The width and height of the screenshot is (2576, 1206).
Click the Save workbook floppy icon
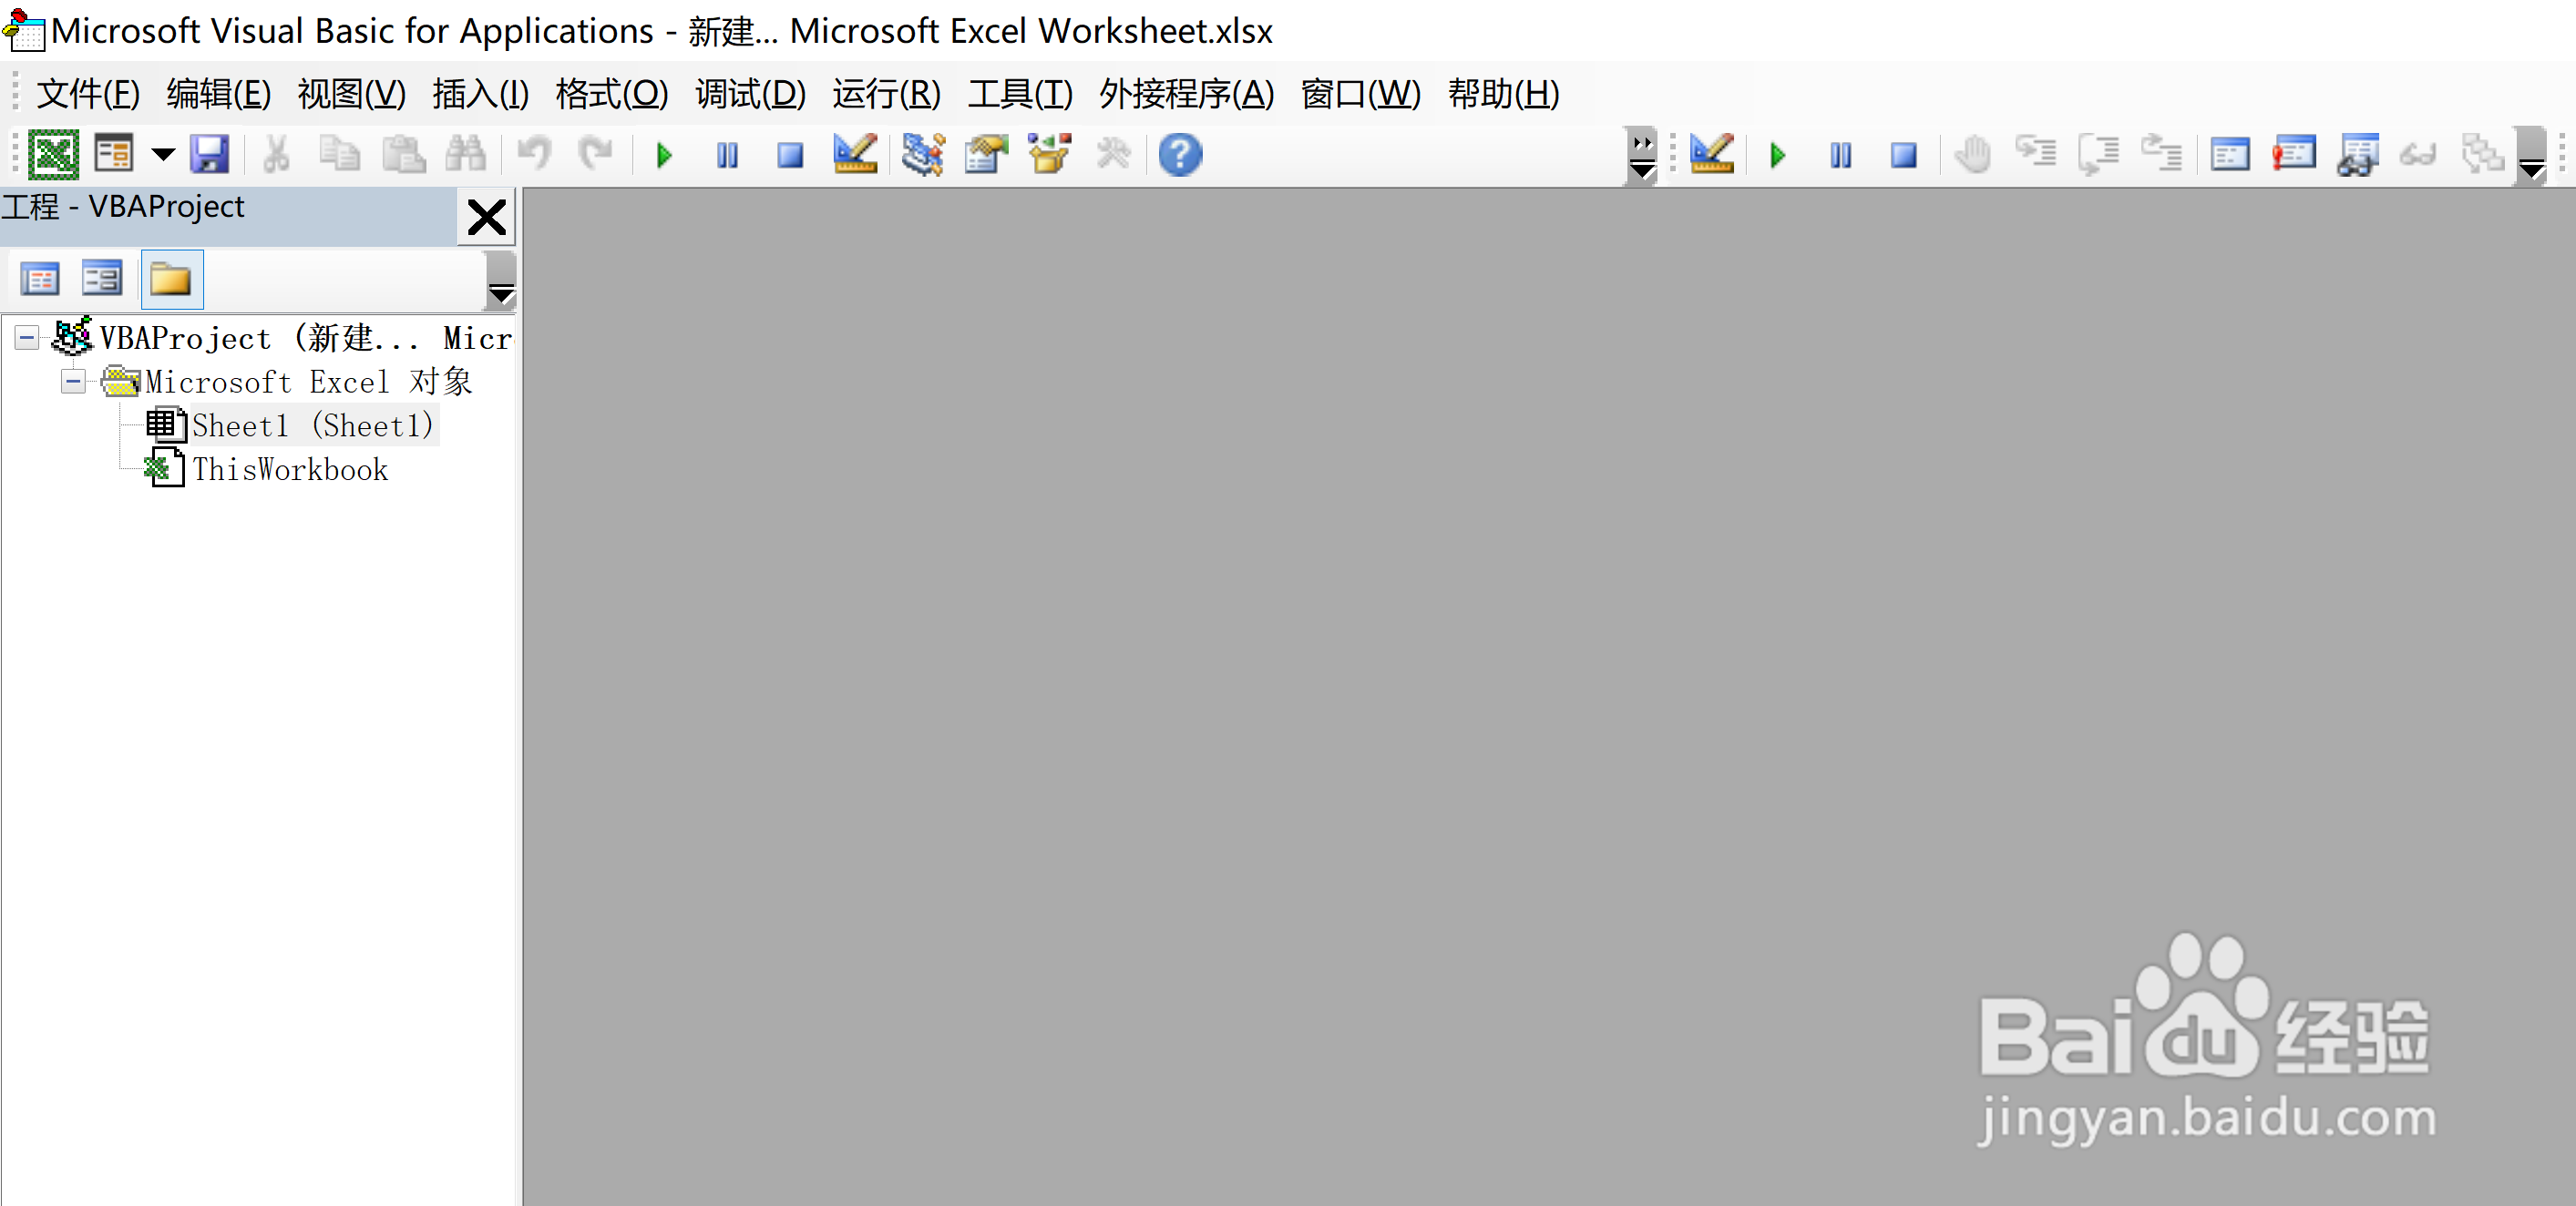(210, 155)
